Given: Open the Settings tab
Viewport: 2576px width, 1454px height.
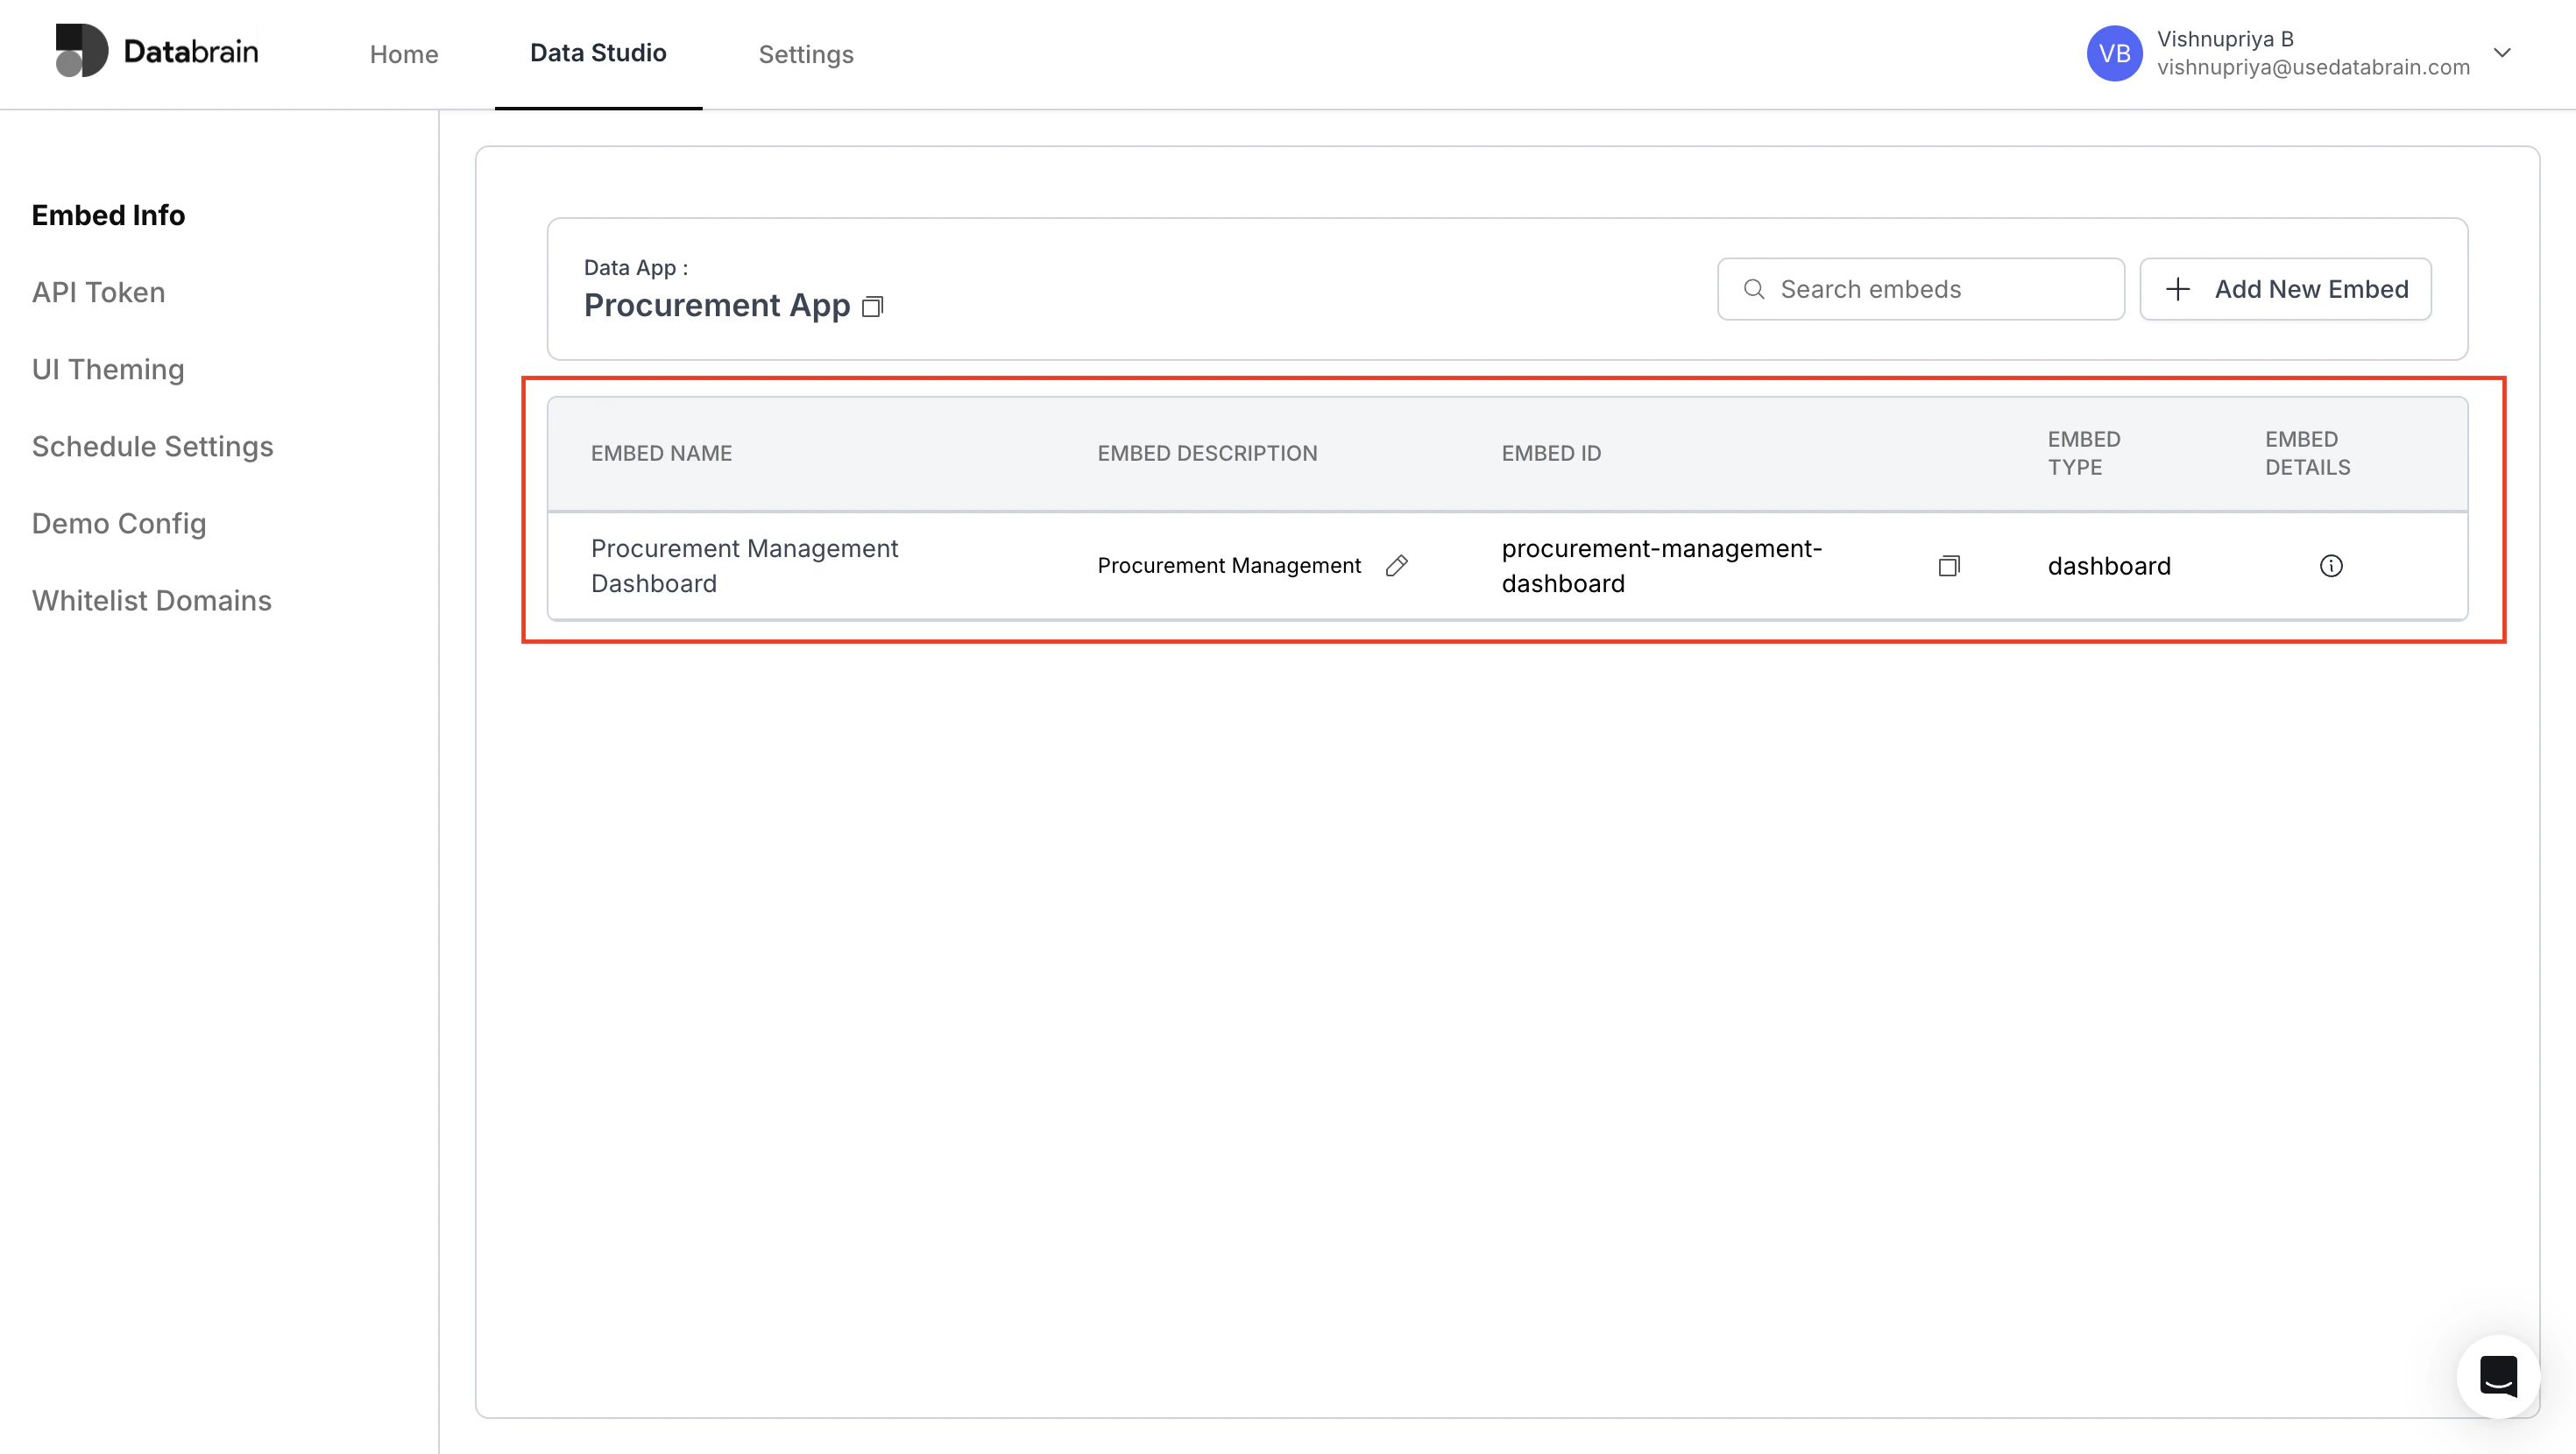Looking at the screenshot, I should click(x=806, y=54).
